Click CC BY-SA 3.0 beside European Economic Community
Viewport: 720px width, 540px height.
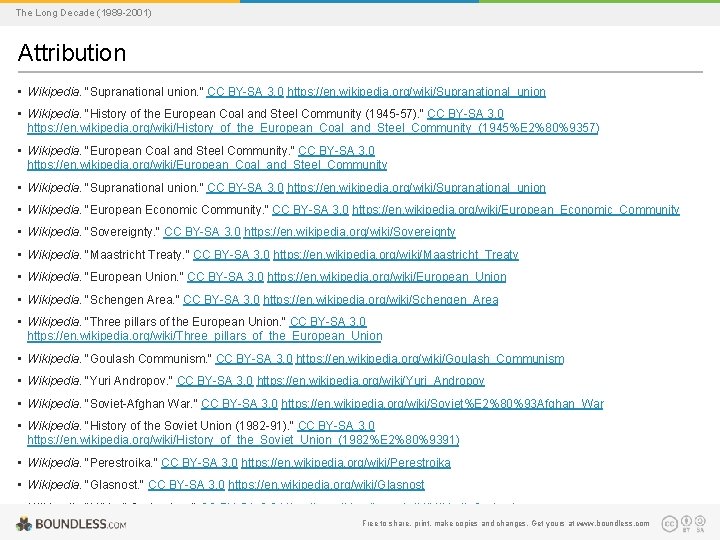[310, 210]
